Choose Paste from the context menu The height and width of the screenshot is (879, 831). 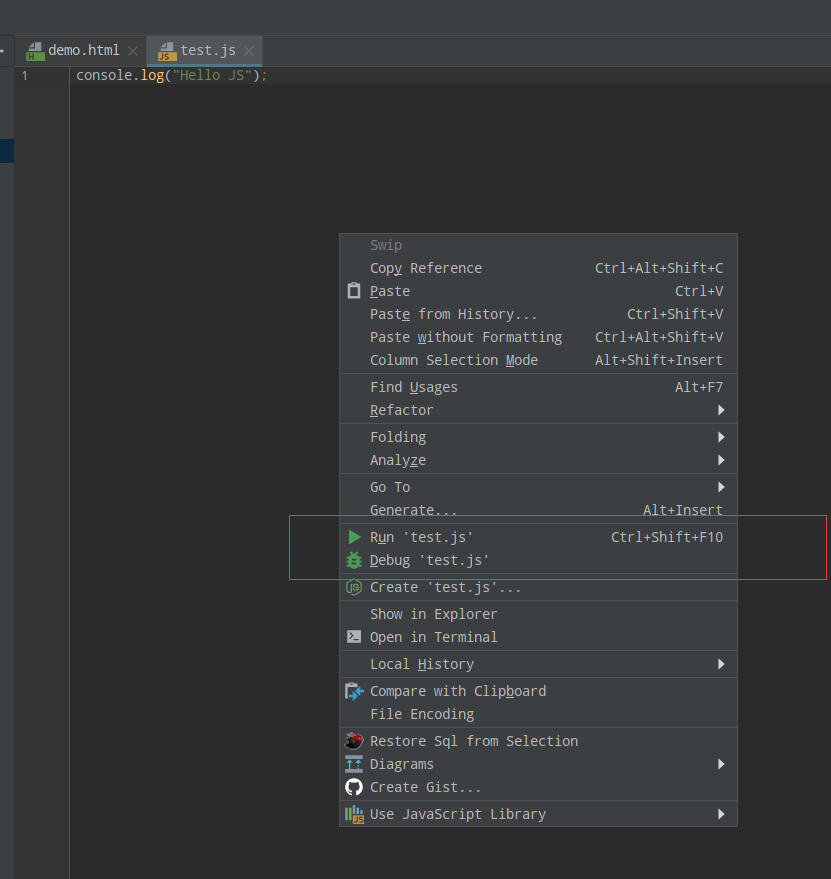(x=538, y=291)
